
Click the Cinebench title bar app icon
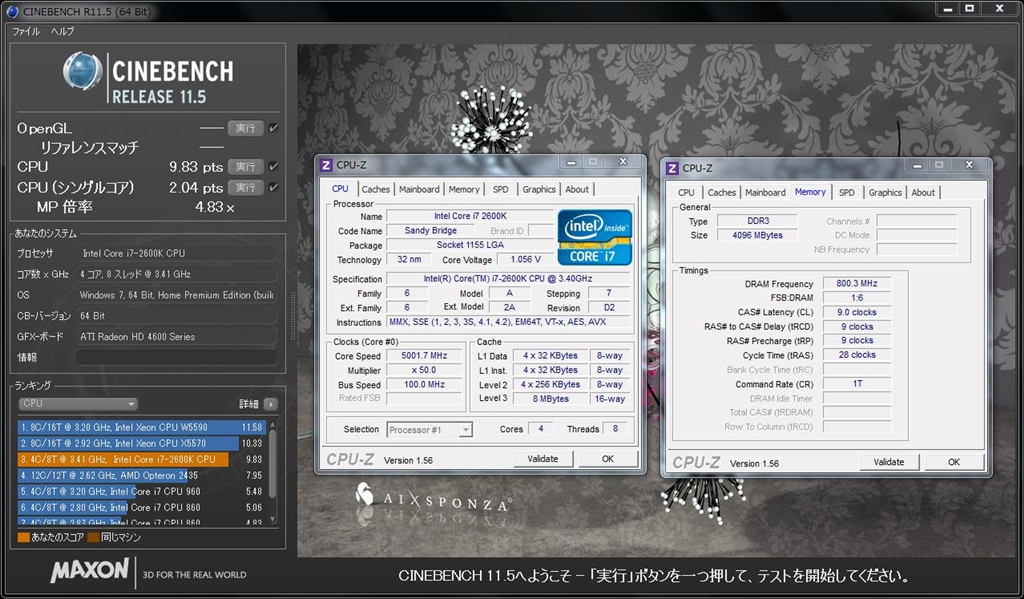(12, 11)
